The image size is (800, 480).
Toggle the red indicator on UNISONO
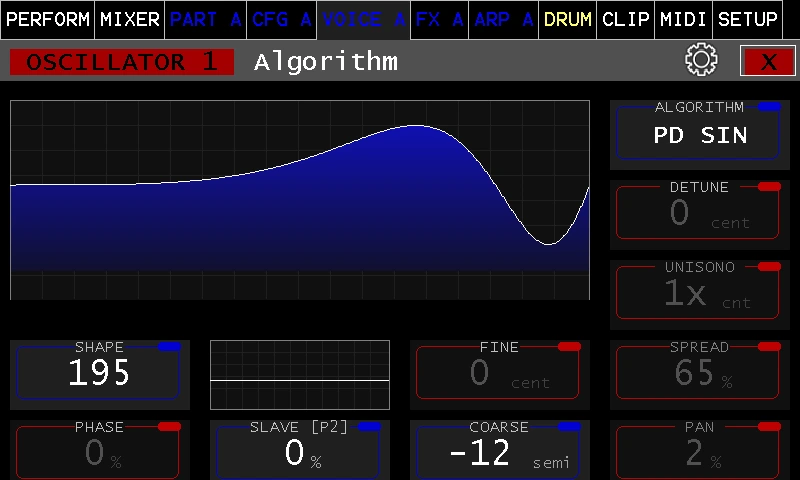tap(769, 267)
